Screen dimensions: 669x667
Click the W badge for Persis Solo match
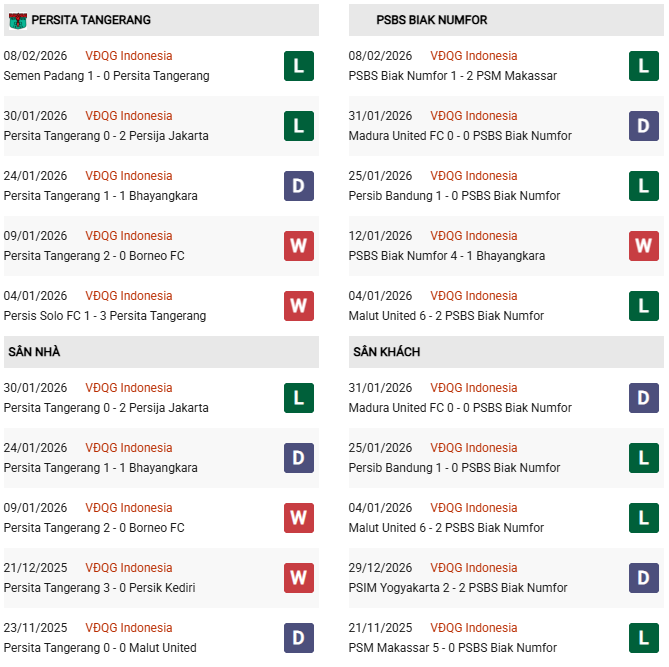(x=298, y=306)
